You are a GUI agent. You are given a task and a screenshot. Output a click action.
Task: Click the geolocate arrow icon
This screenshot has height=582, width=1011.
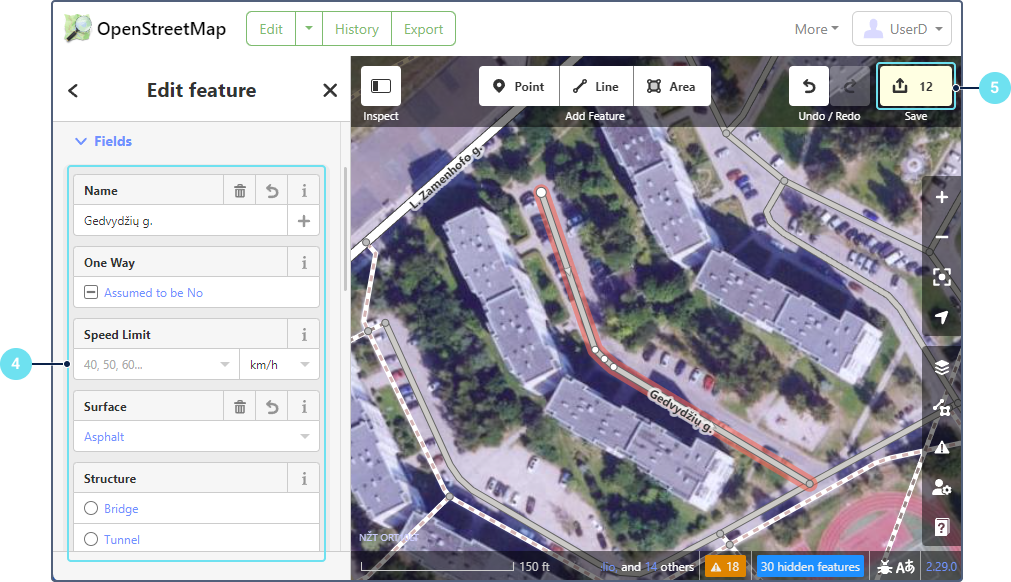point(941,317)
